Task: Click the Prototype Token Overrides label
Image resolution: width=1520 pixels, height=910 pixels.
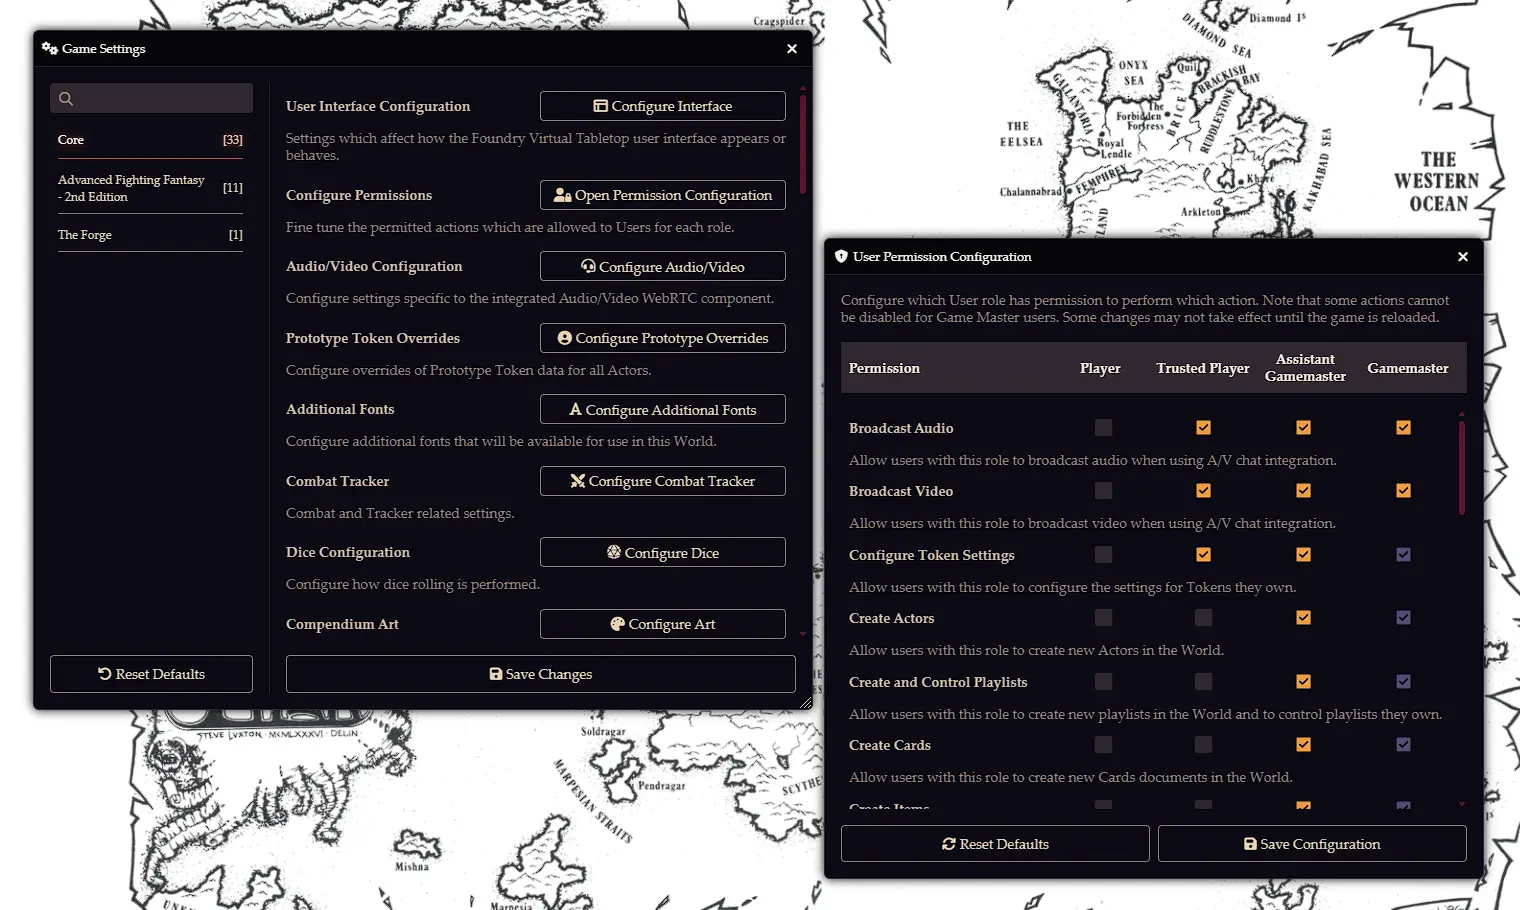Action: point(373,338)
